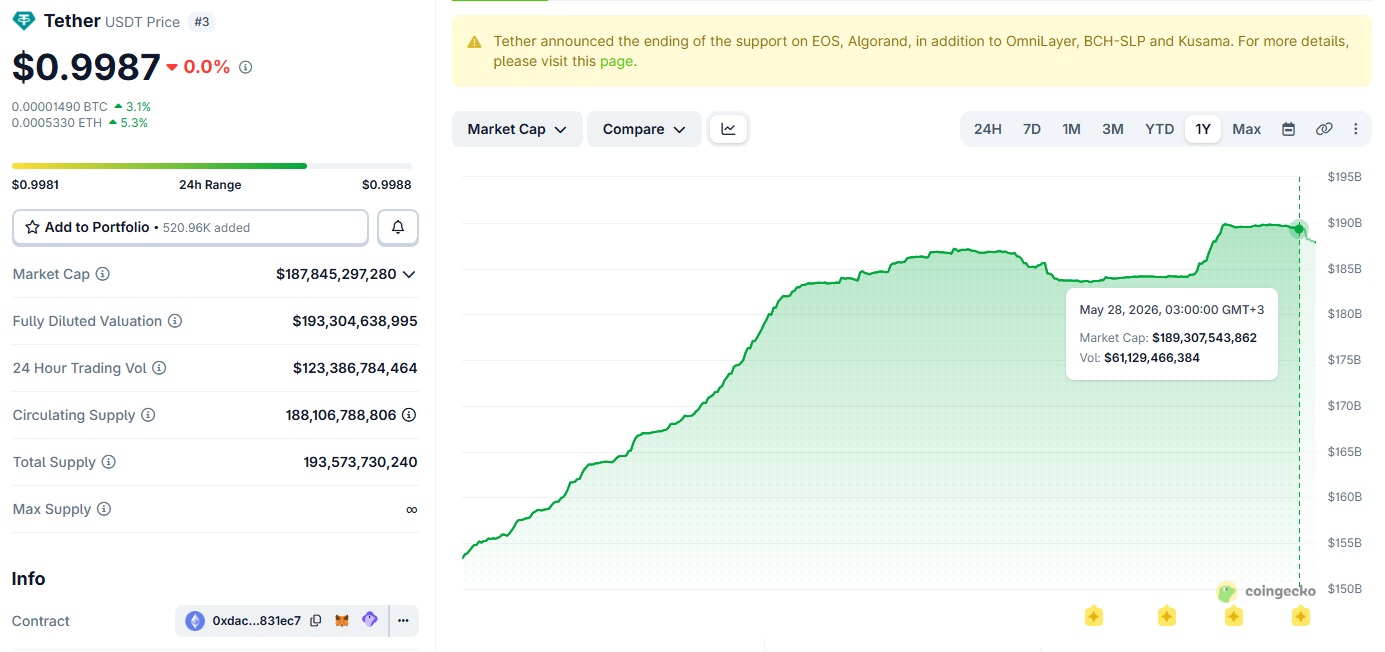Open Circulating Supply label info icon
This screenshot has width=1385, height=652.
148,415
